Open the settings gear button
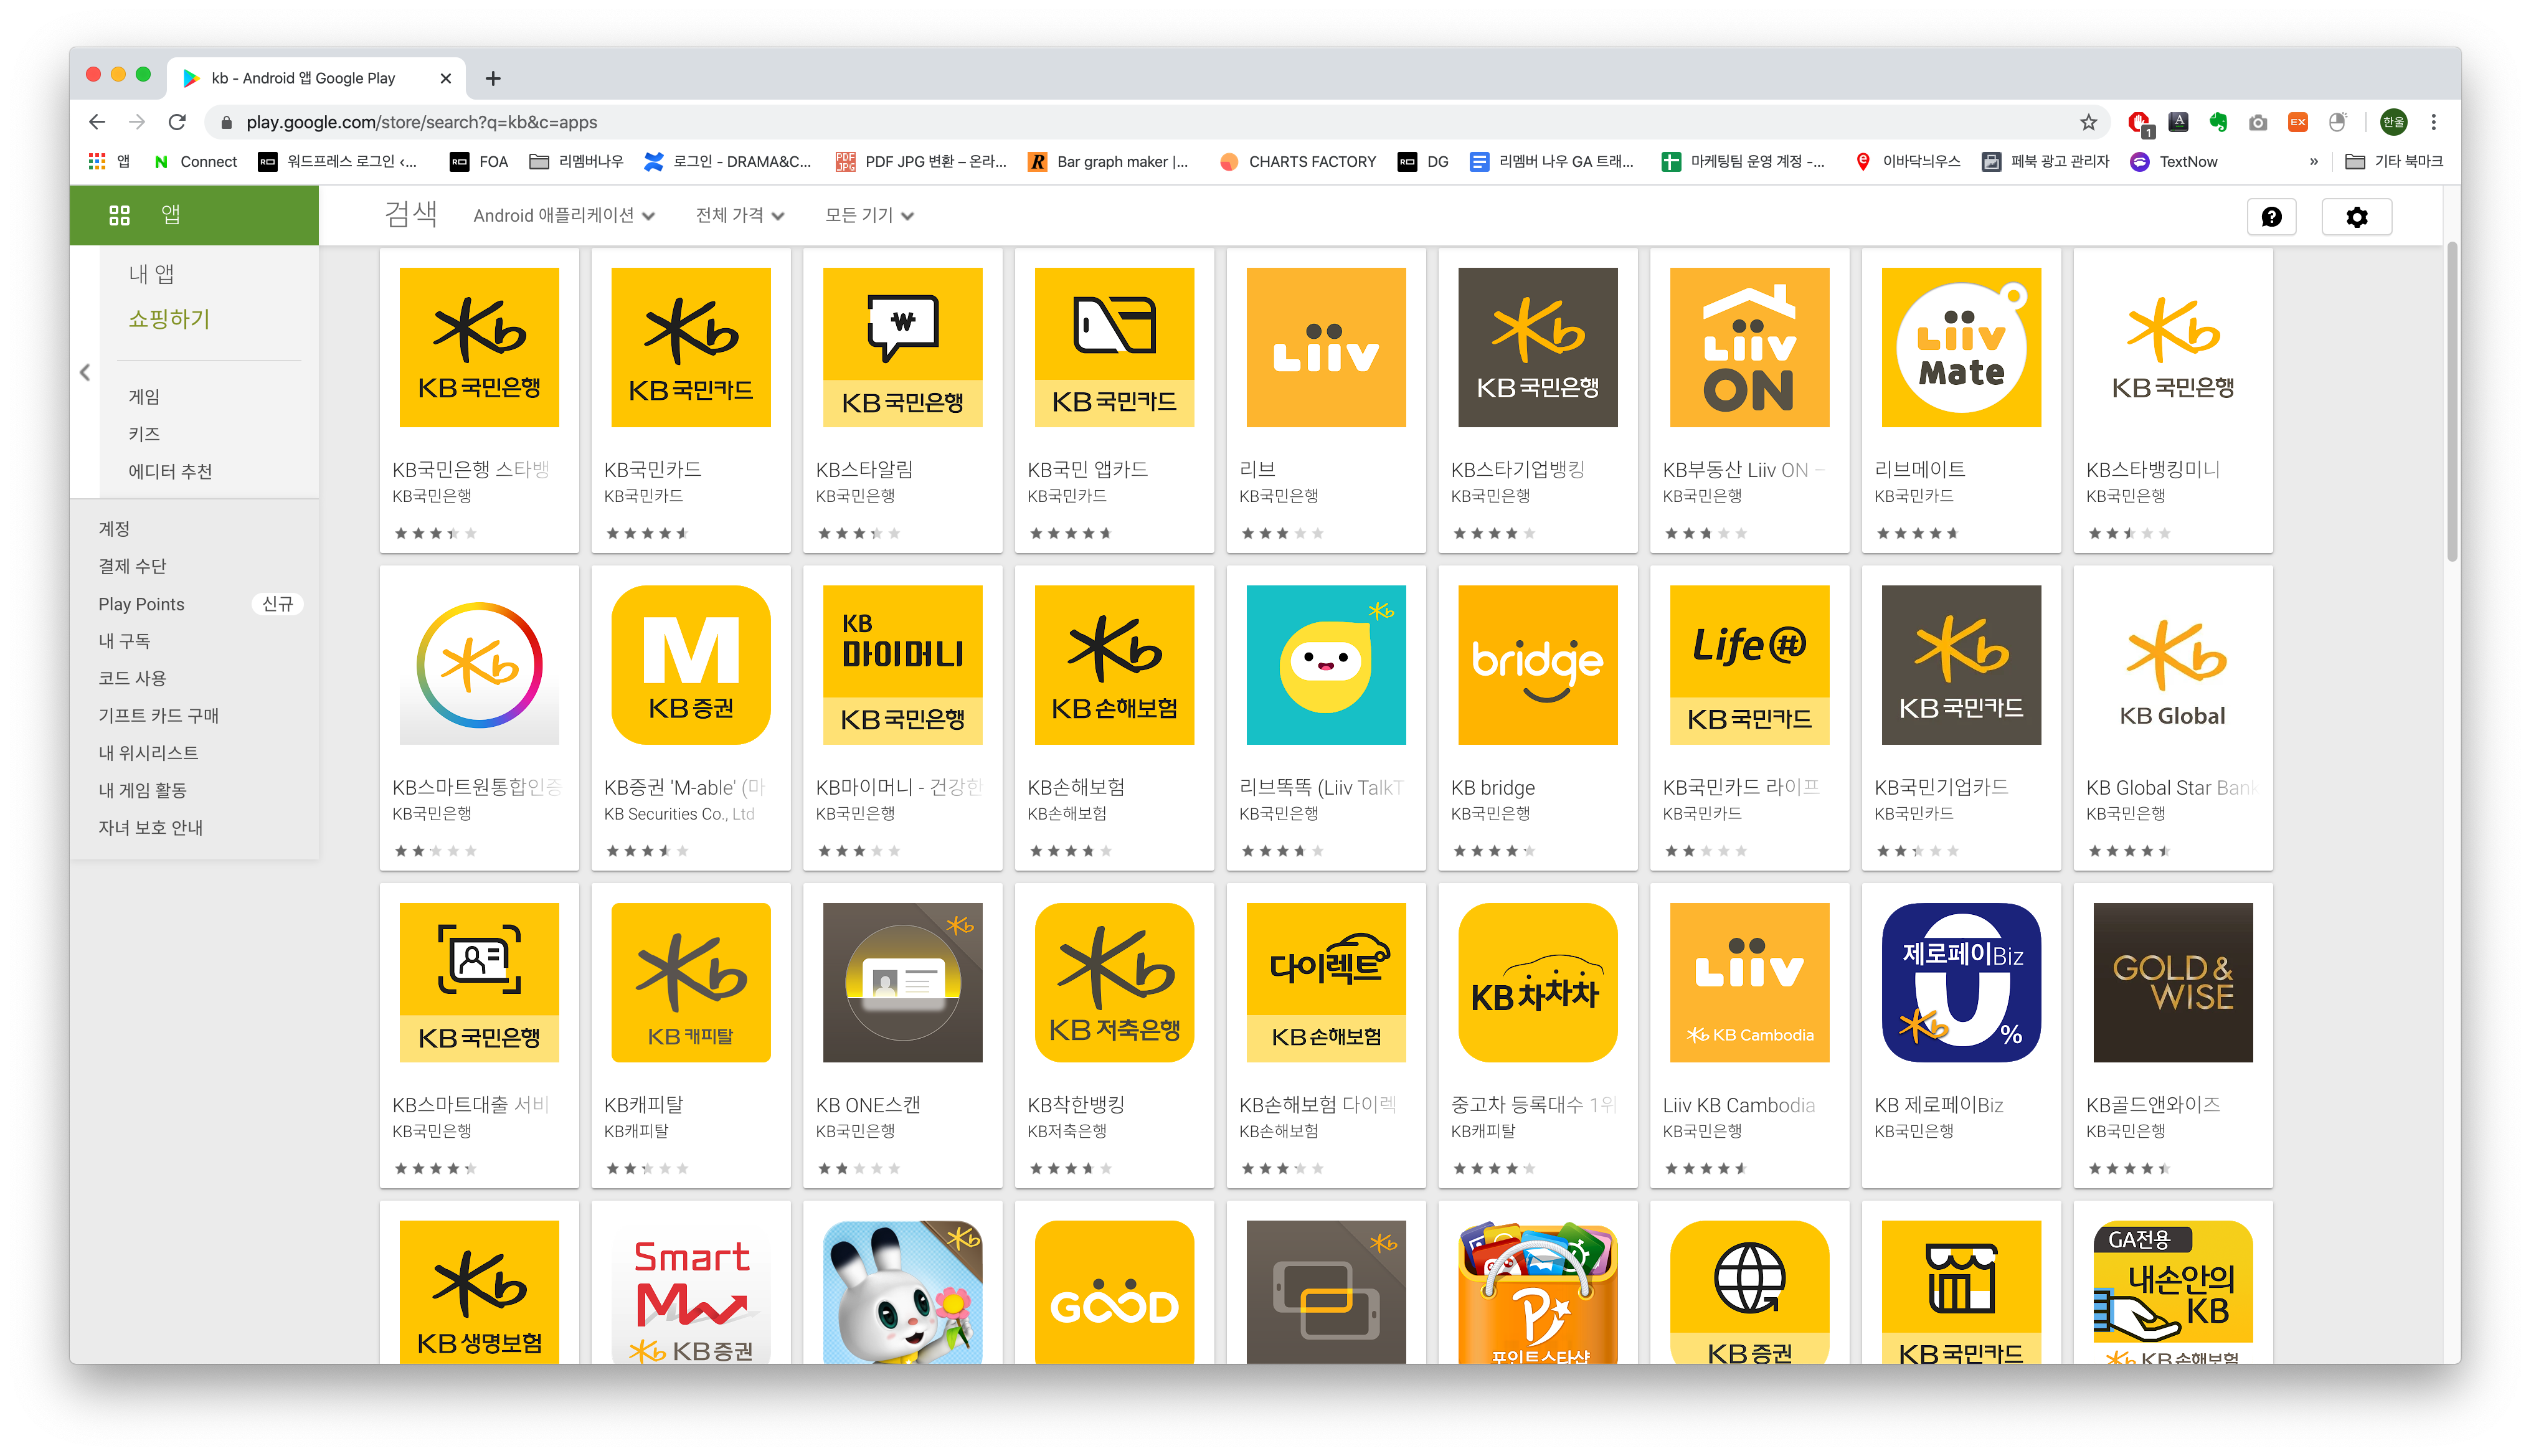The image size is (2531, 1456). tap(2357, 217)
